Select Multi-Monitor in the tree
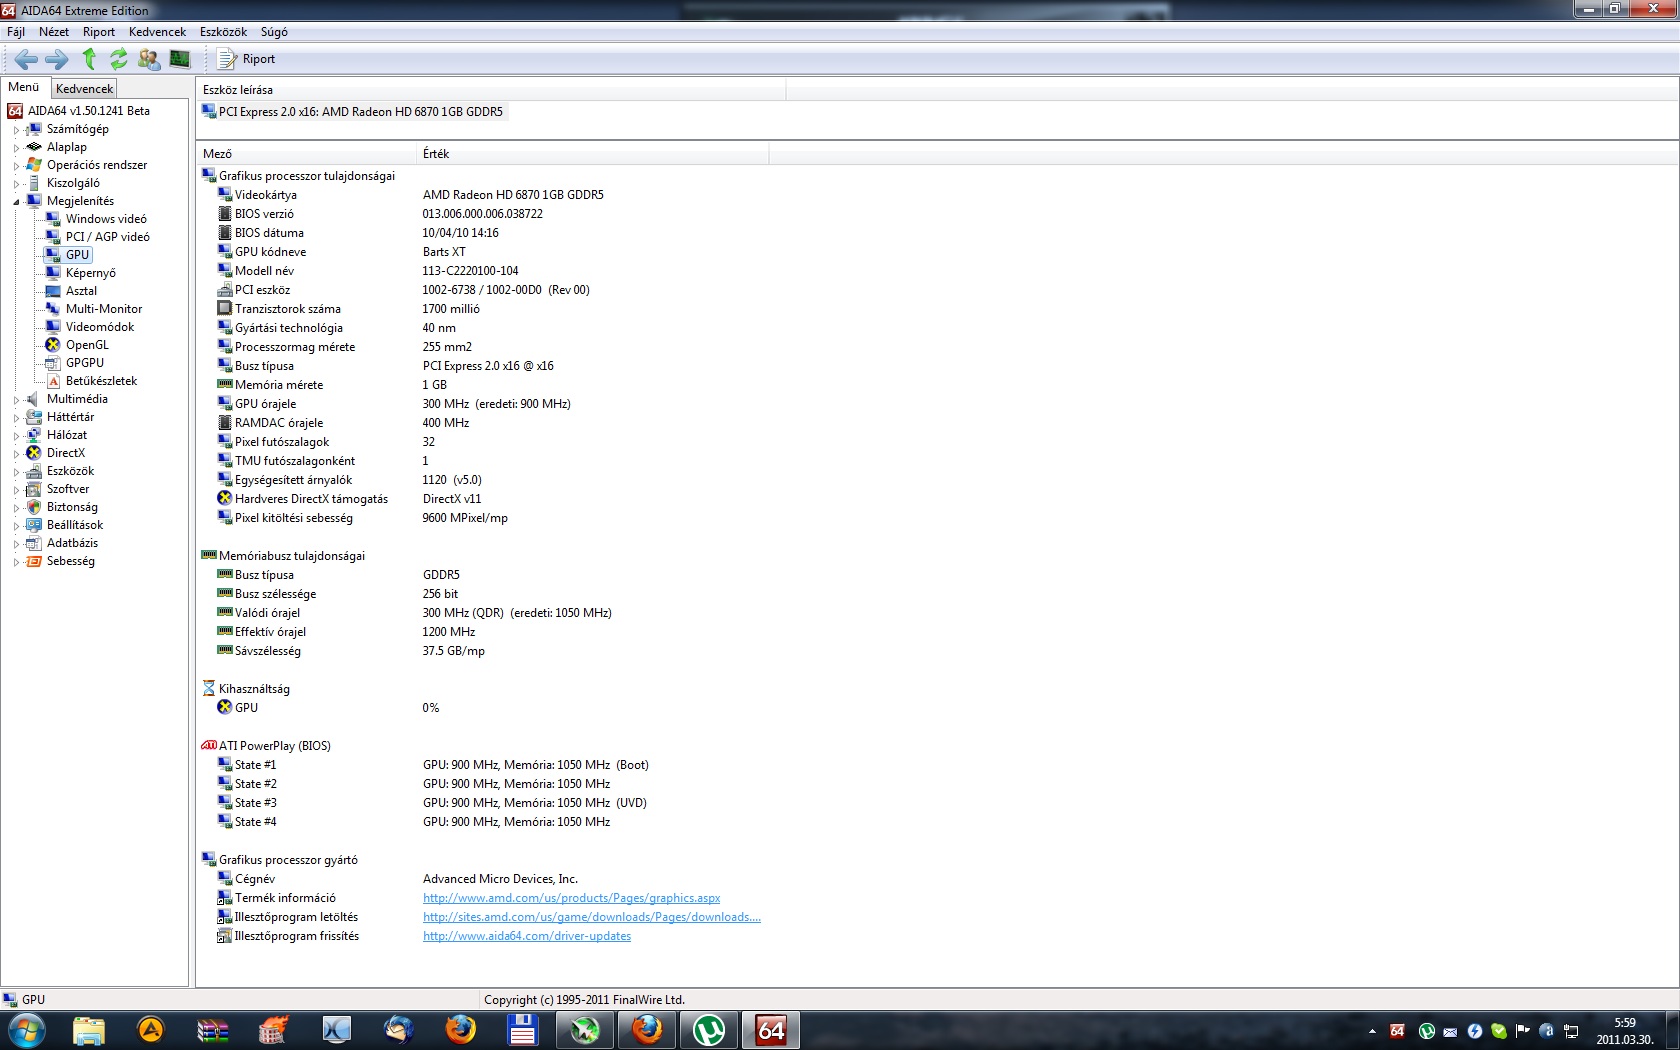This screenshot has width=1680, height=1050. pos(104,309)
